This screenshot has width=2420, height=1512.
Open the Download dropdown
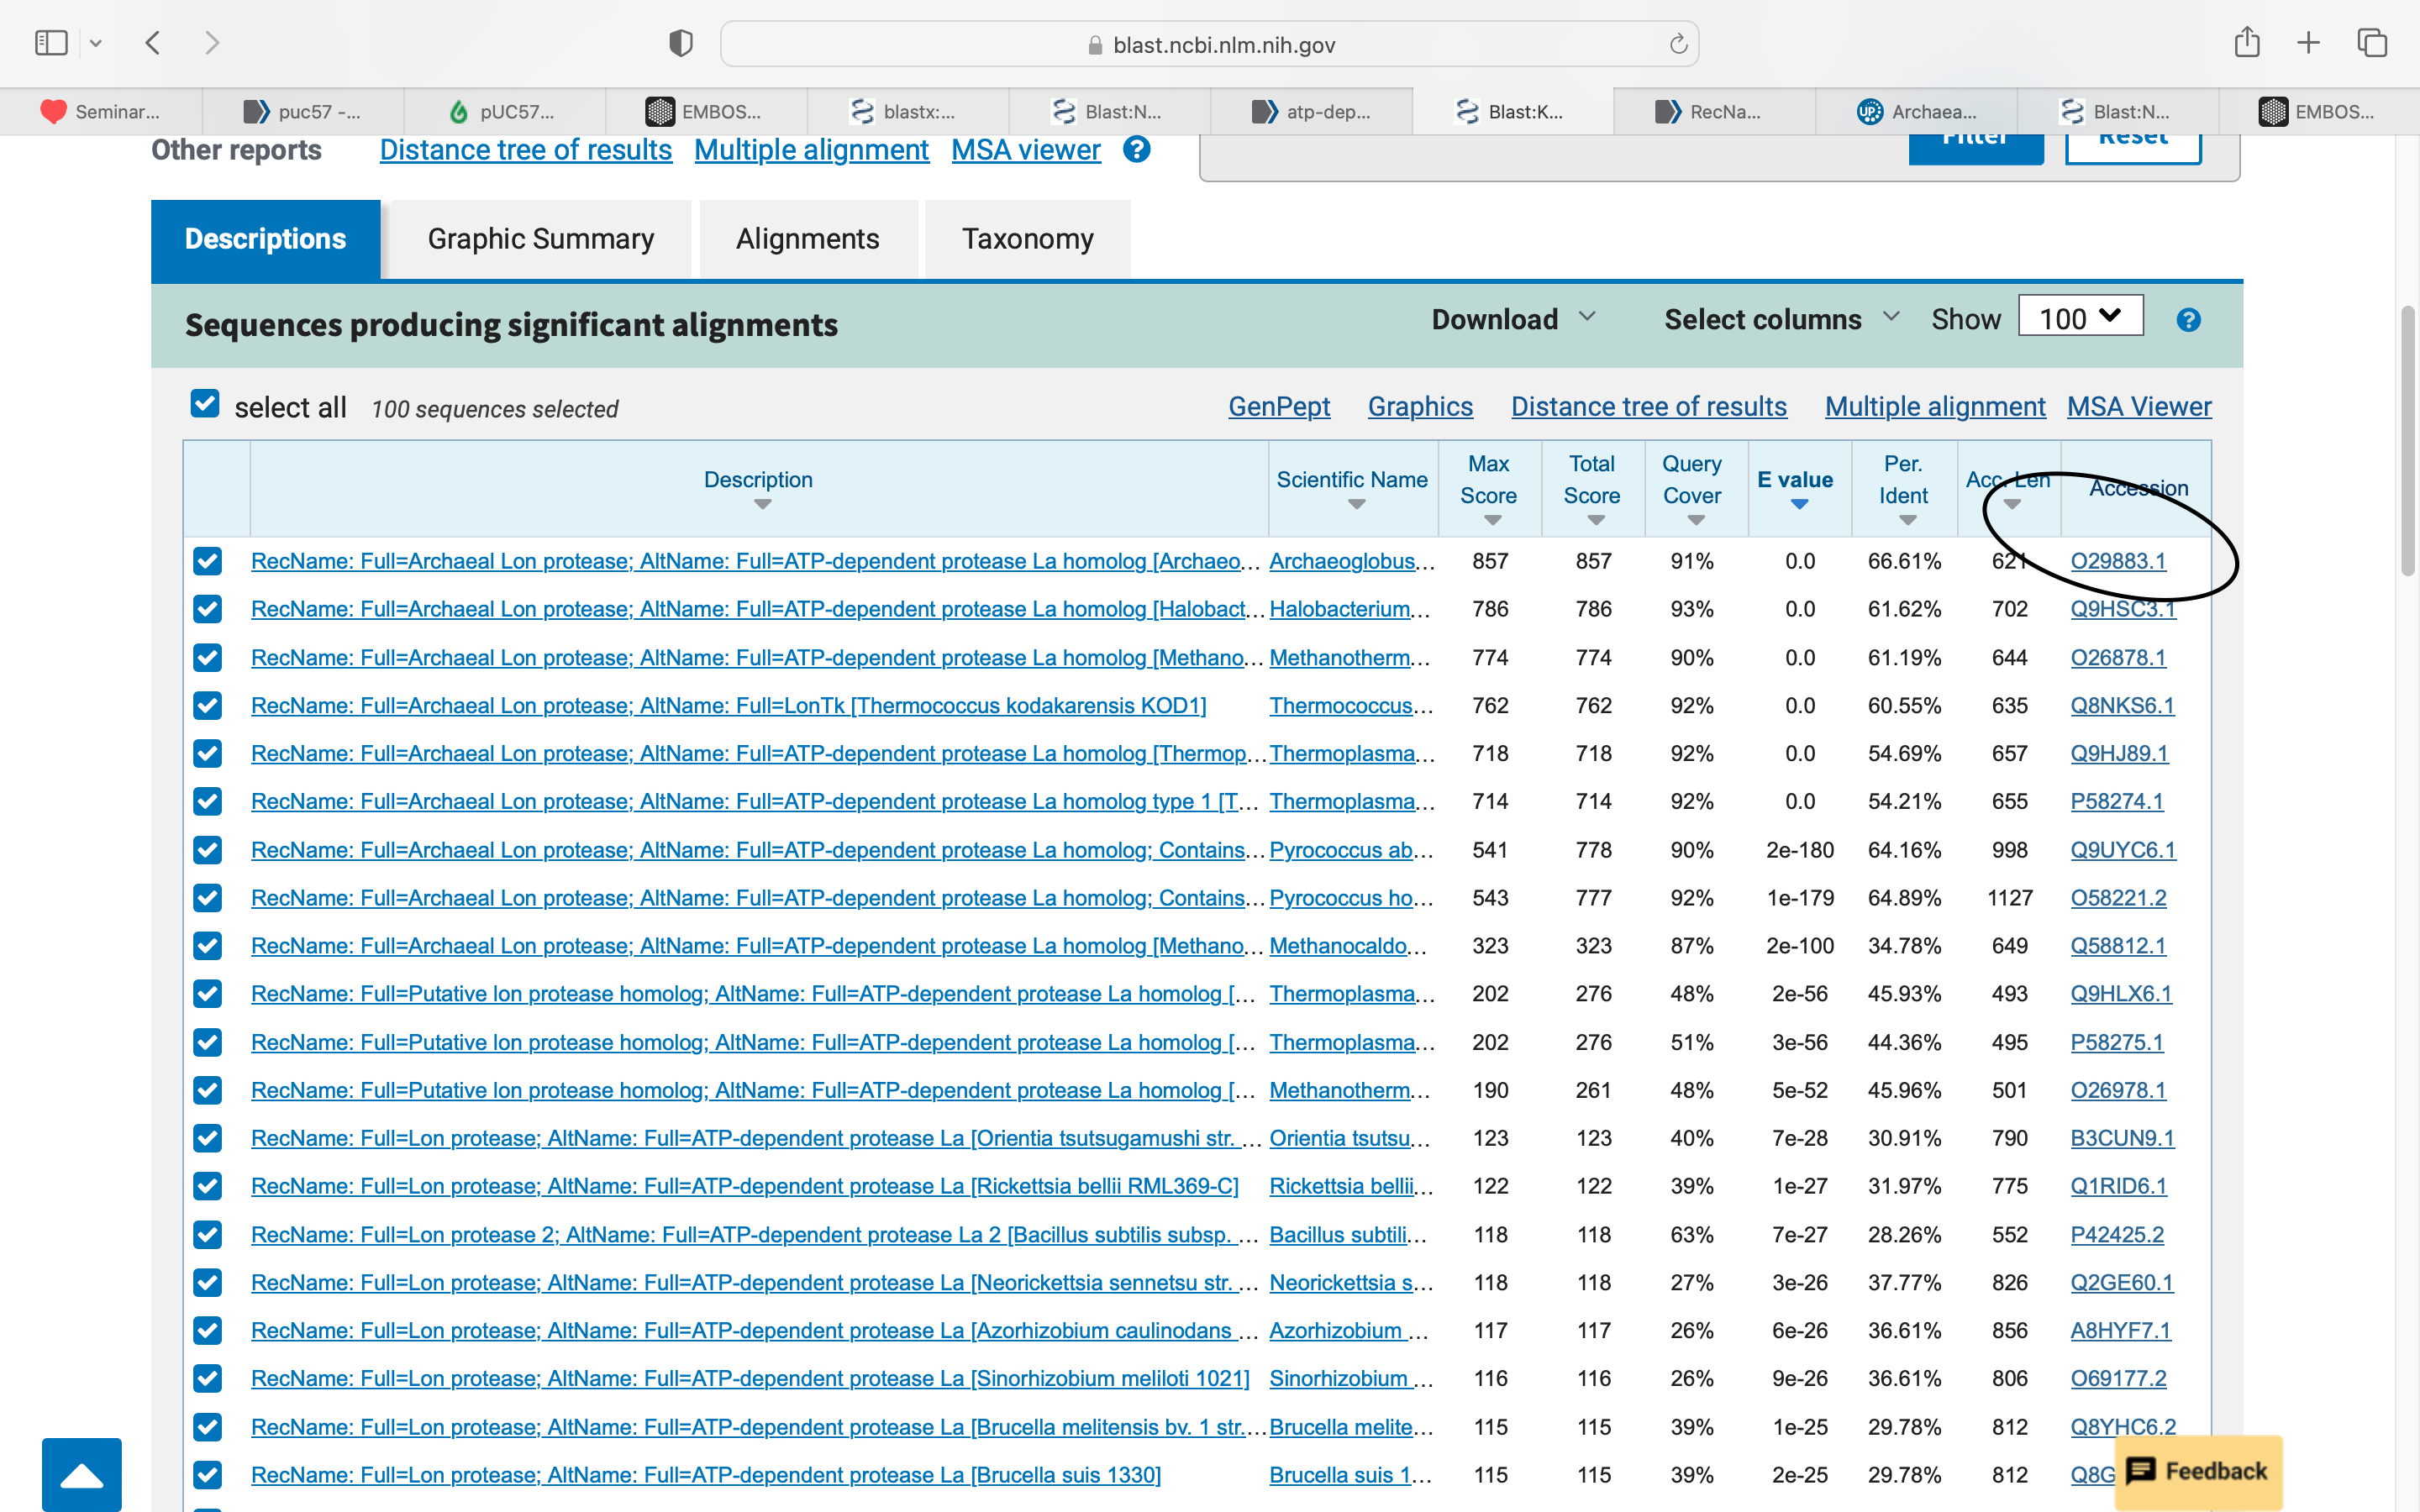(1513, 319)
